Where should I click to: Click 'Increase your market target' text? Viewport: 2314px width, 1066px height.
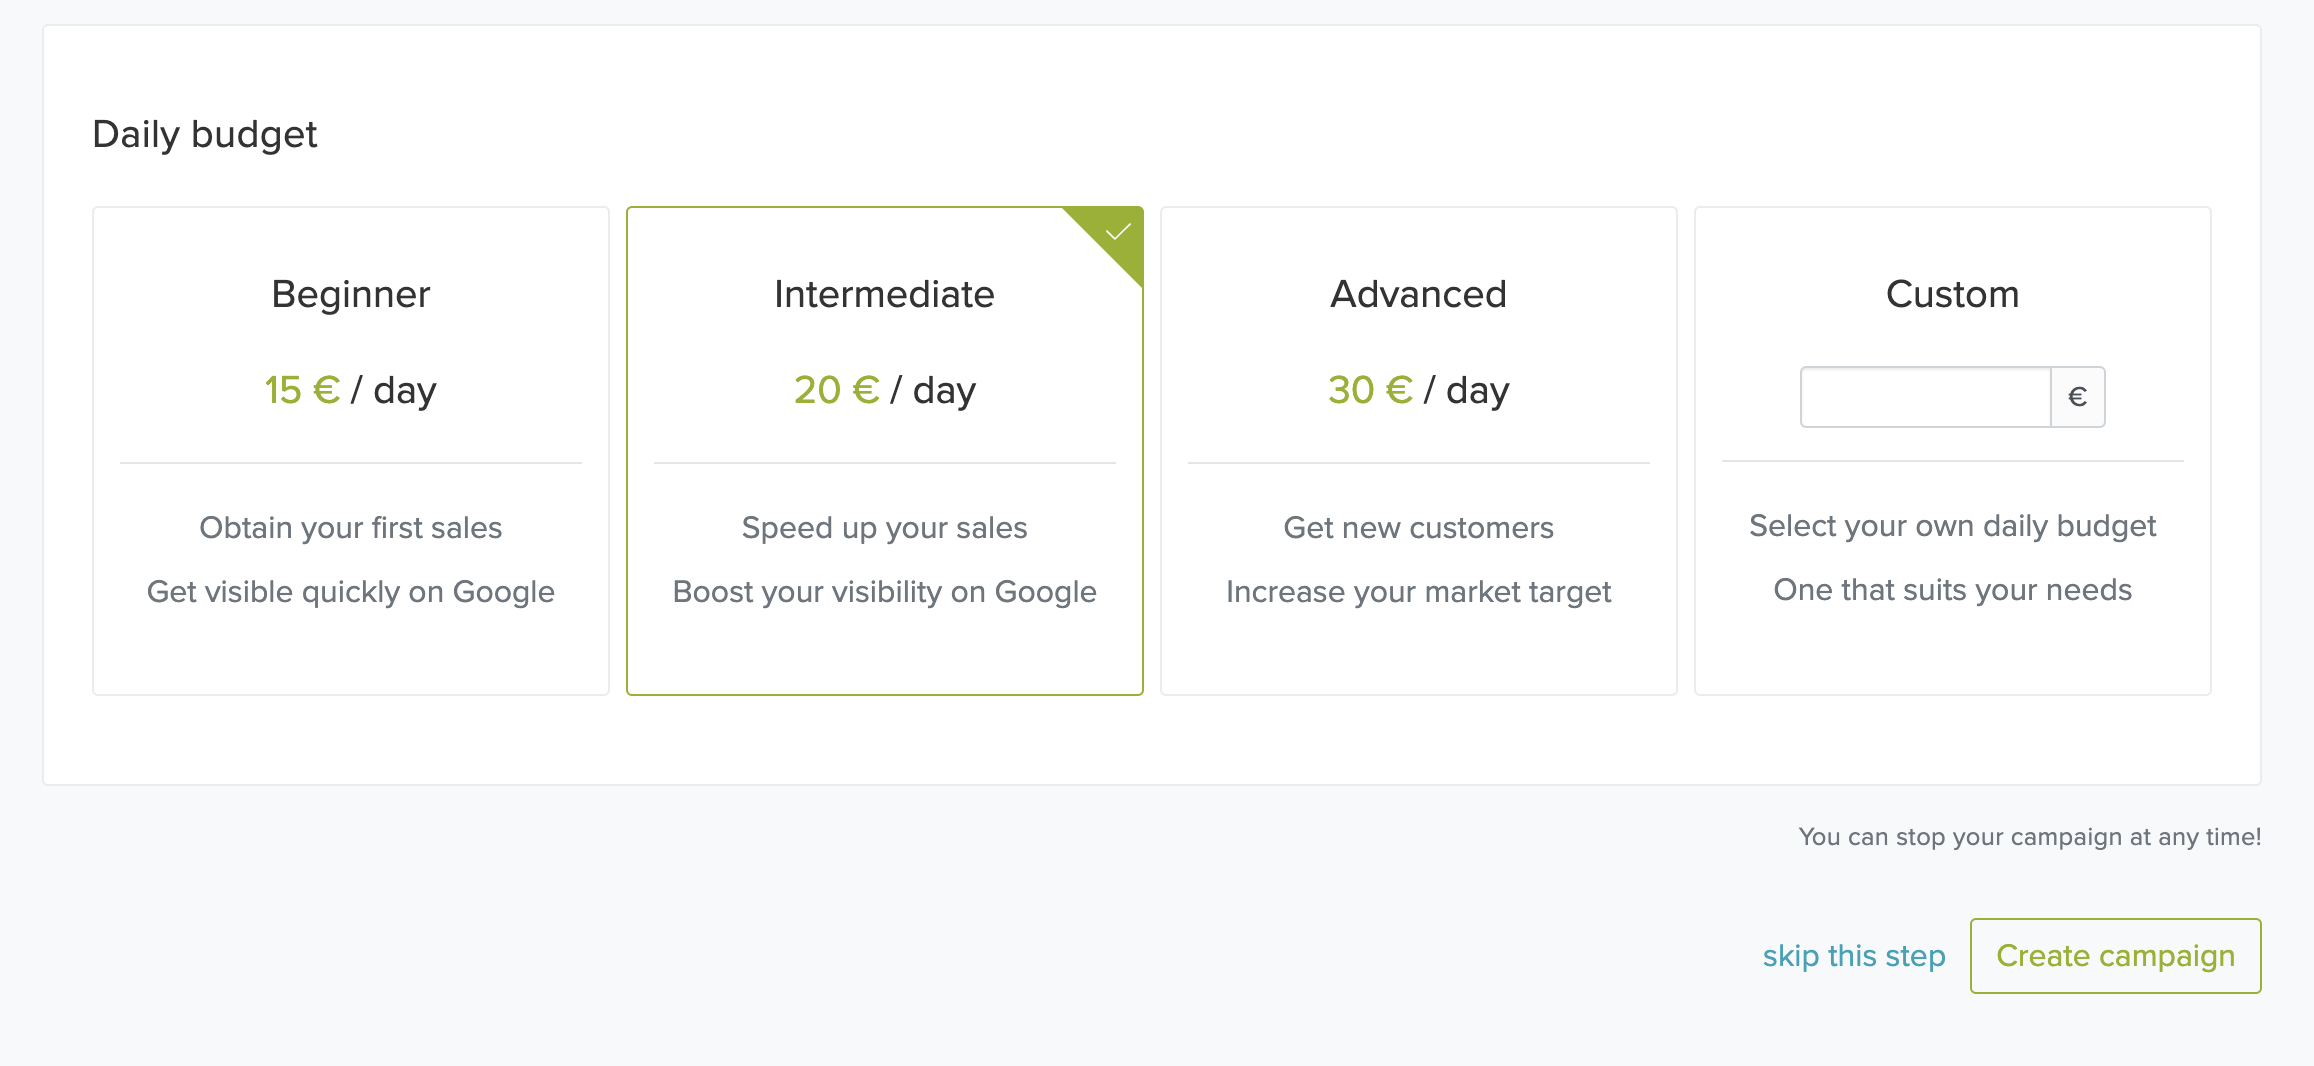pyautogui.click(x=1418, y=592)
